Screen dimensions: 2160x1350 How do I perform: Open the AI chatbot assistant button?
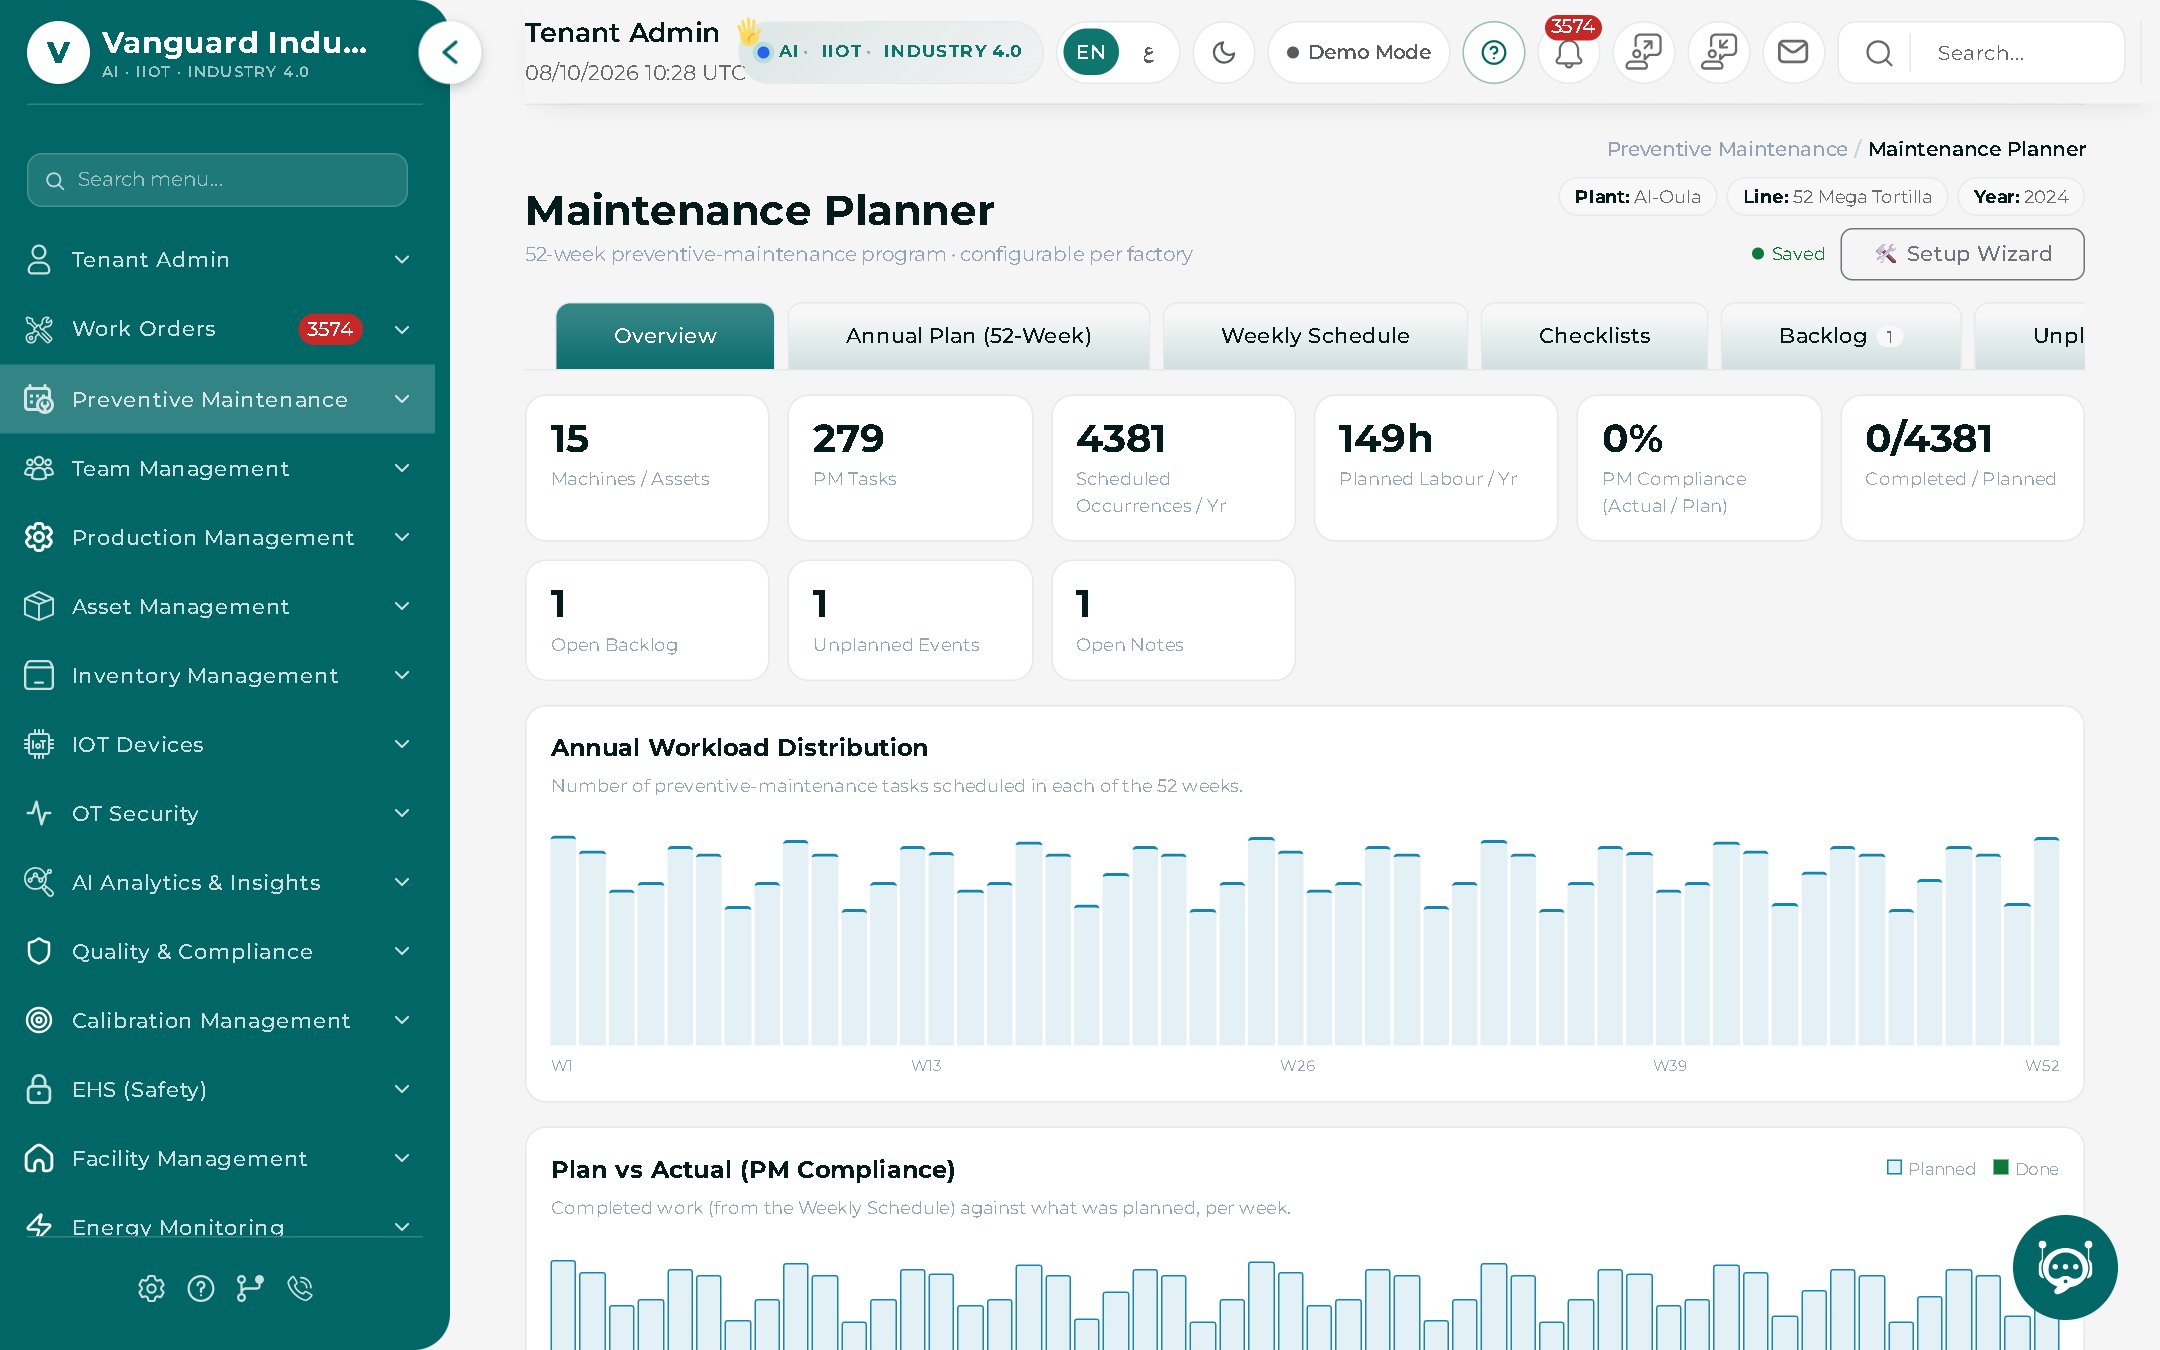(x=2065, y=1267)
